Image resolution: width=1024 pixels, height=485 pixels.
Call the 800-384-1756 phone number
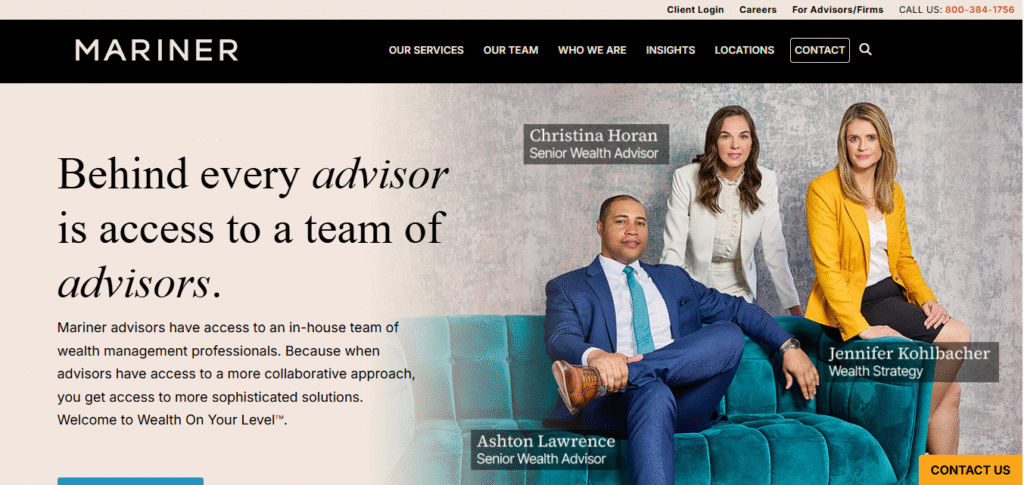(x=979, y=10)
